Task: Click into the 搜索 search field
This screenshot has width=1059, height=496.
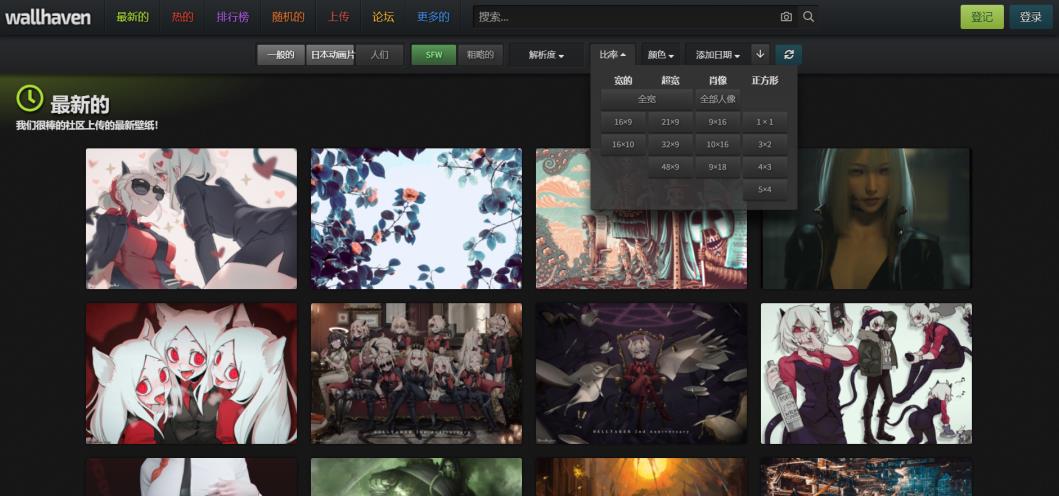Action: pyautogui.click(x=625, y=17)
